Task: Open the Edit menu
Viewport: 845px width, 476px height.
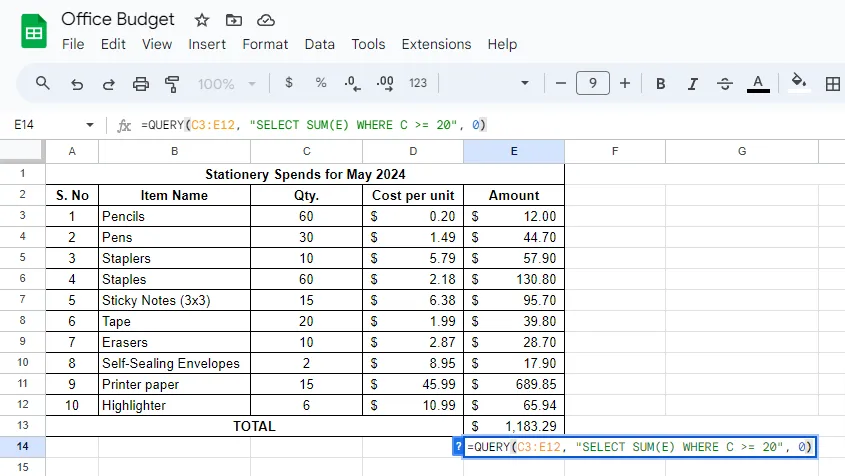Action: pos(113,44)
